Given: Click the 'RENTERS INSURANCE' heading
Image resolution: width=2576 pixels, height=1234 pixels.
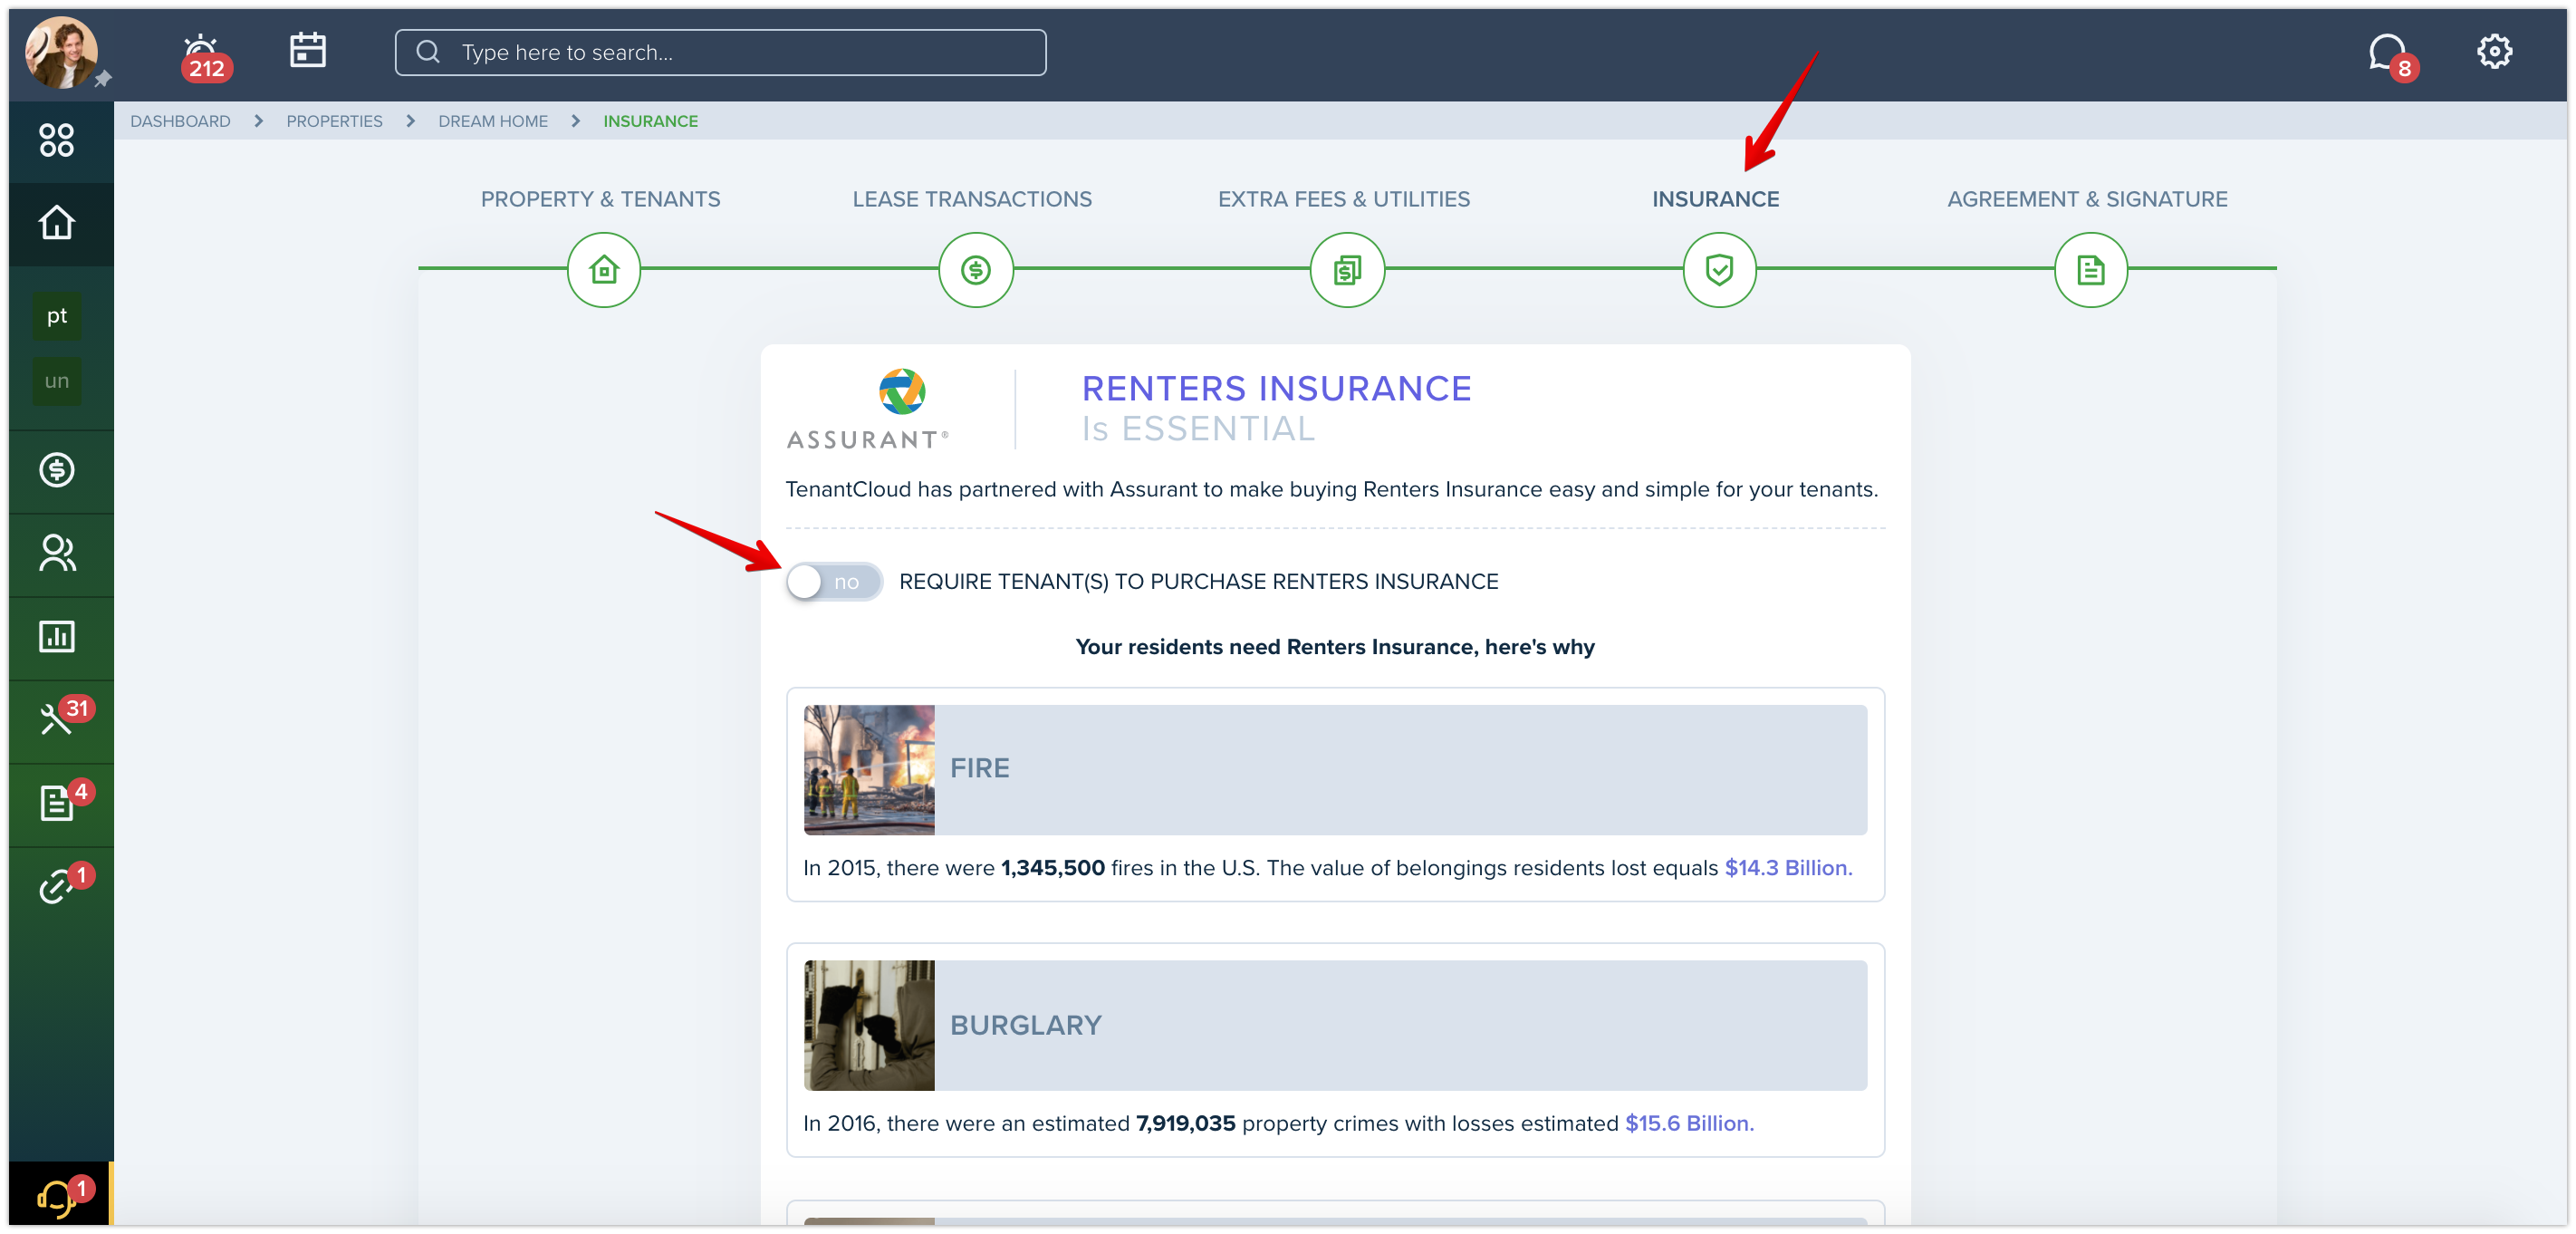Looking at the screenshot, I should click(1277, 388).
